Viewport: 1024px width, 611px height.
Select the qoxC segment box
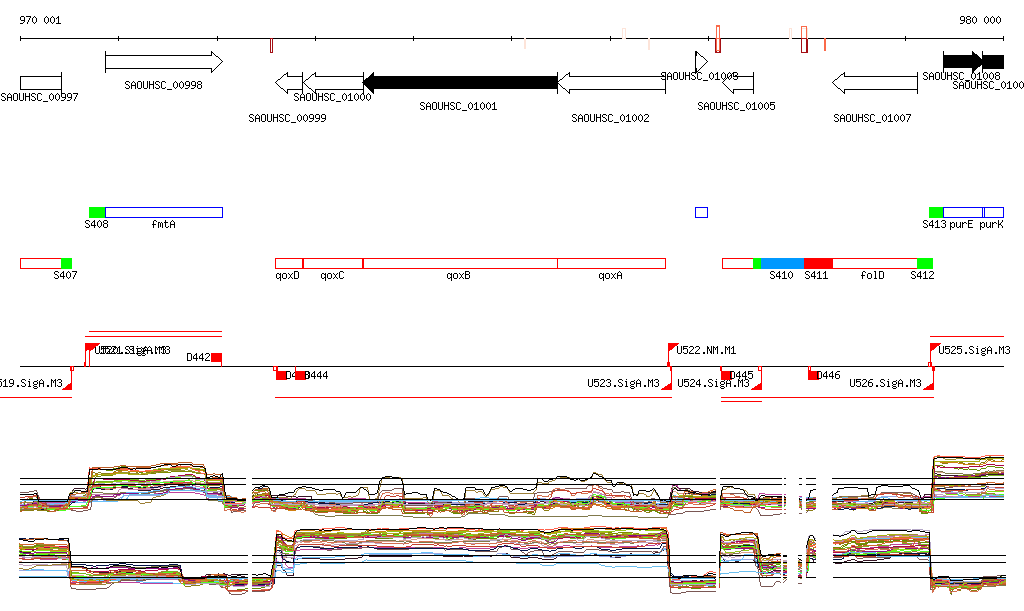click(x=333, y=264)
